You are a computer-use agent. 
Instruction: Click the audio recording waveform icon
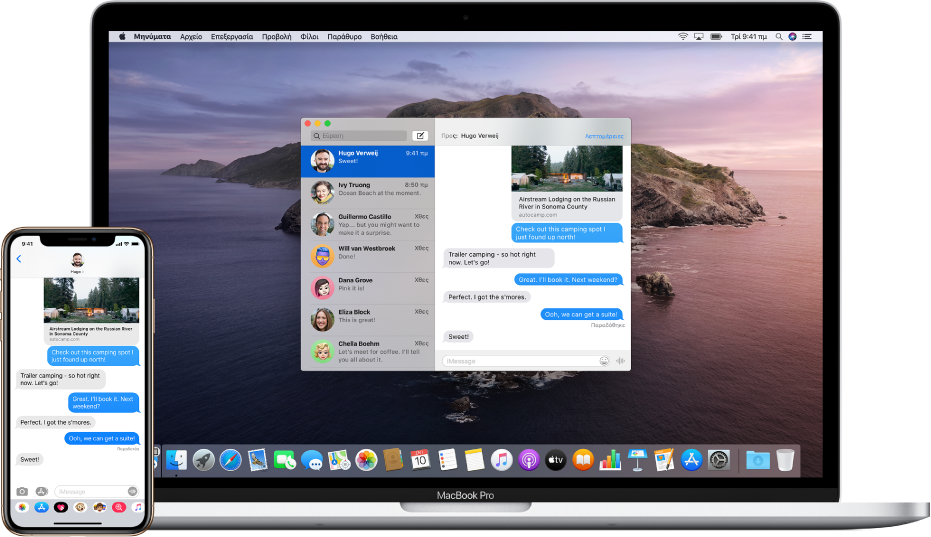[x=620, y=361]
